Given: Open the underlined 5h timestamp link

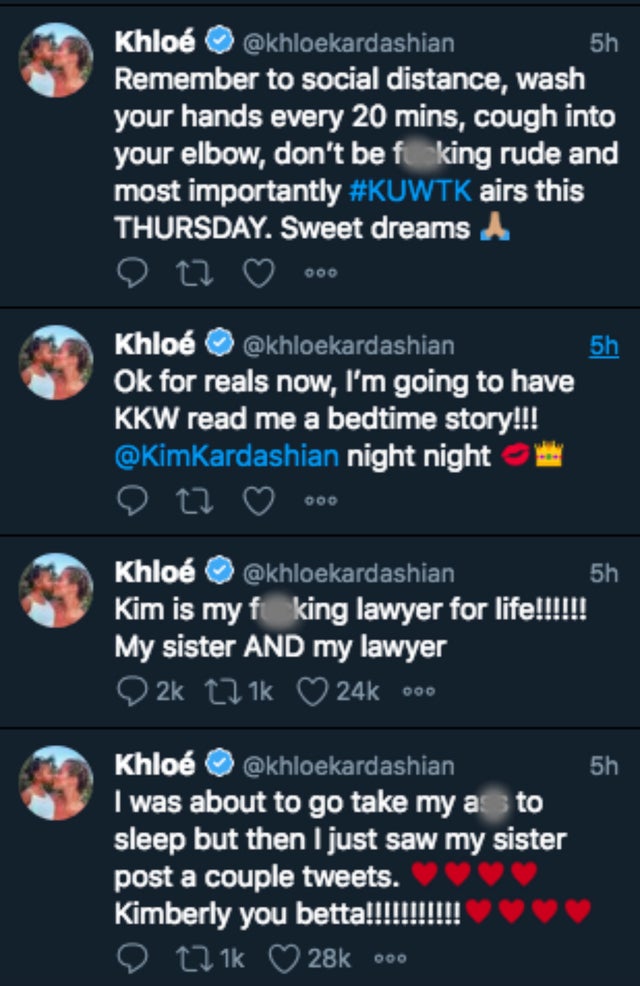Looking at the screenshot, I should 603,346.
